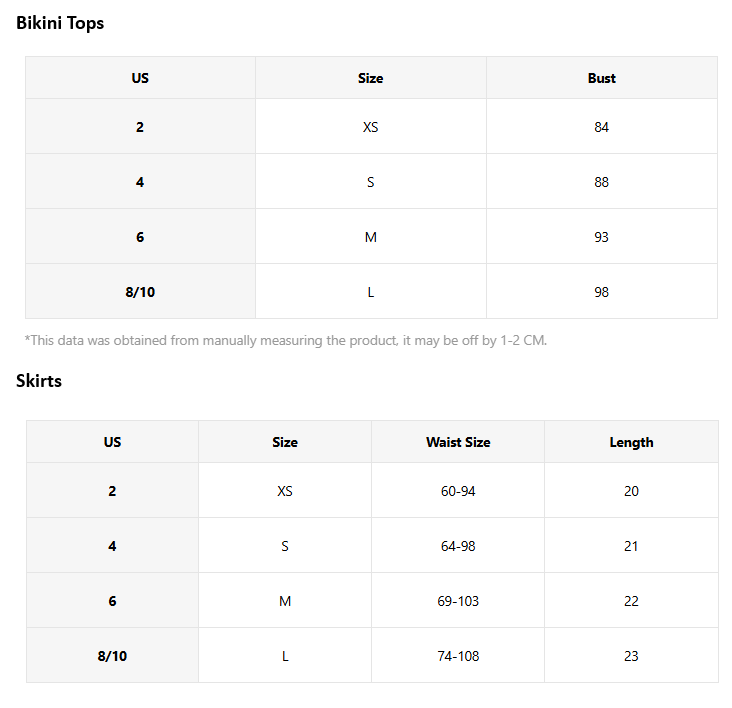
Task: Select the XS size cell in Bikini Tops
Action: pyautogui.click(x=371, y=126)
